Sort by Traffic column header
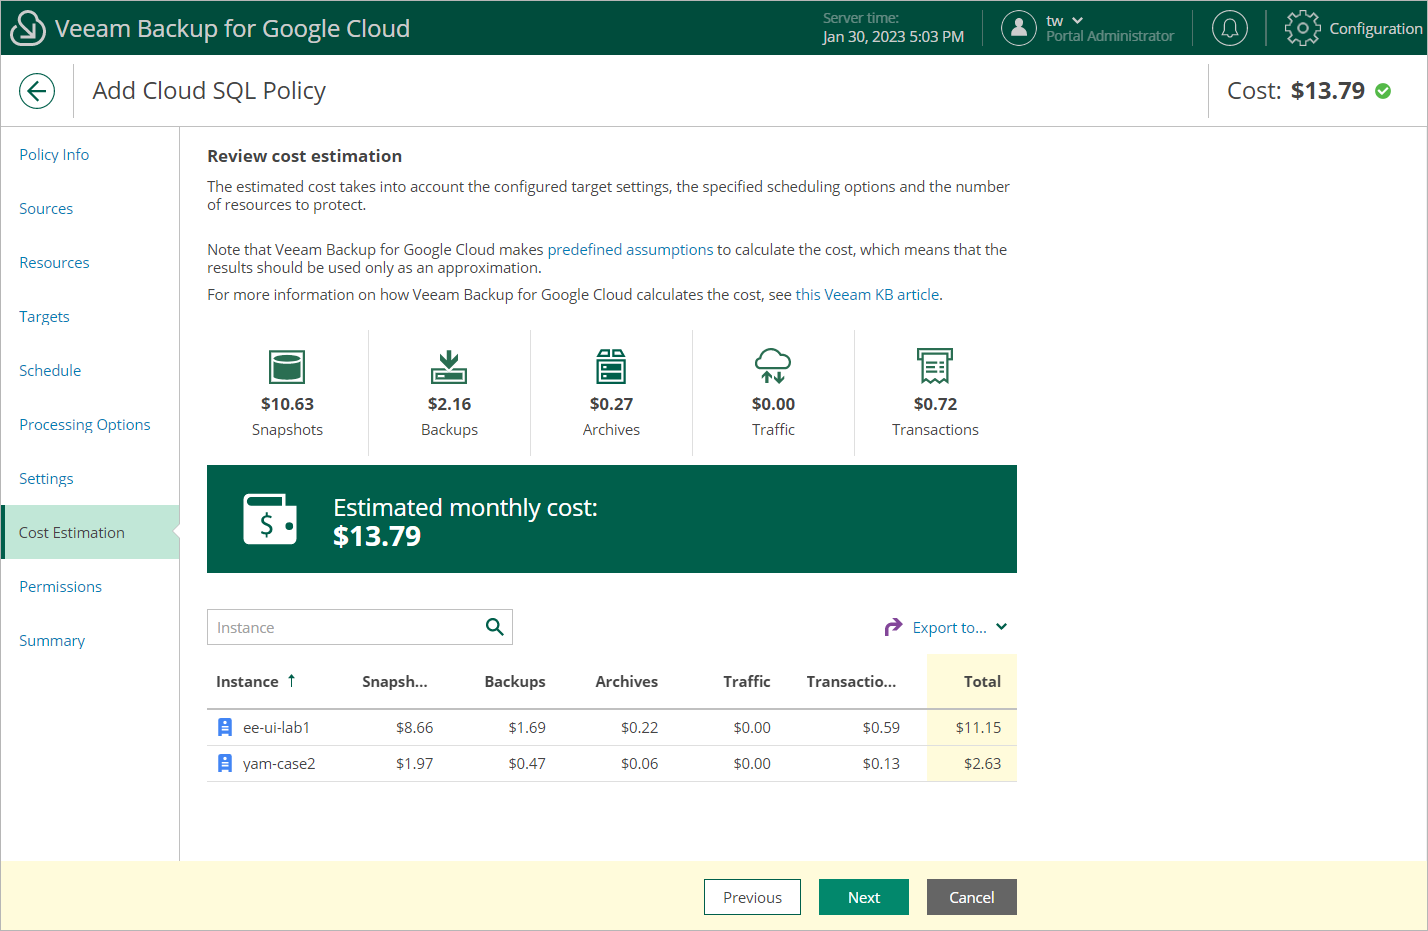 [746, 681]
